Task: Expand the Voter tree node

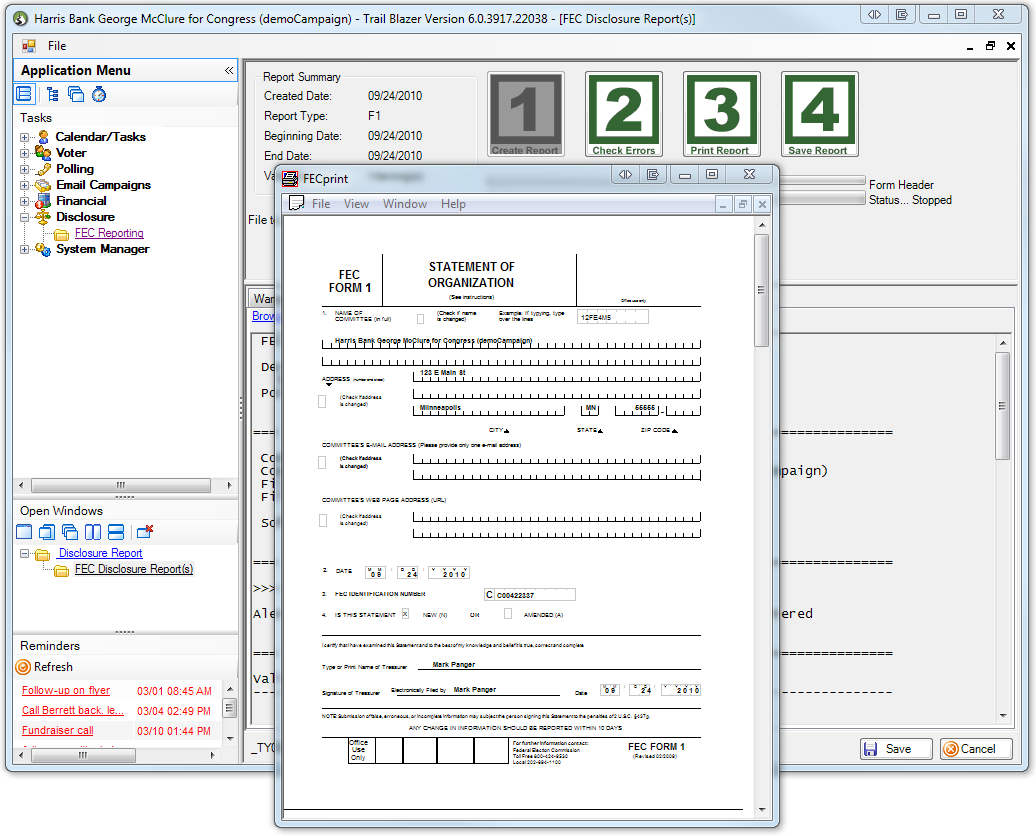Action: (25, 153)
